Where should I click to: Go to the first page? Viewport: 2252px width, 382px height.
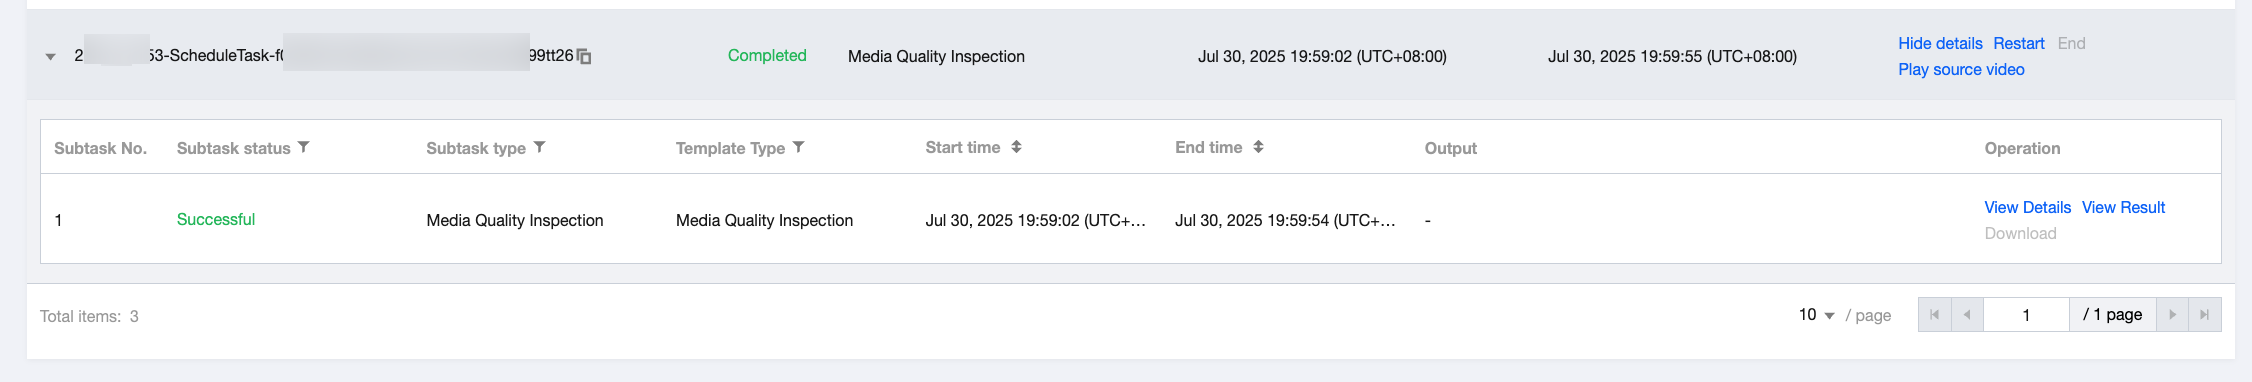tap(1935, 315)
